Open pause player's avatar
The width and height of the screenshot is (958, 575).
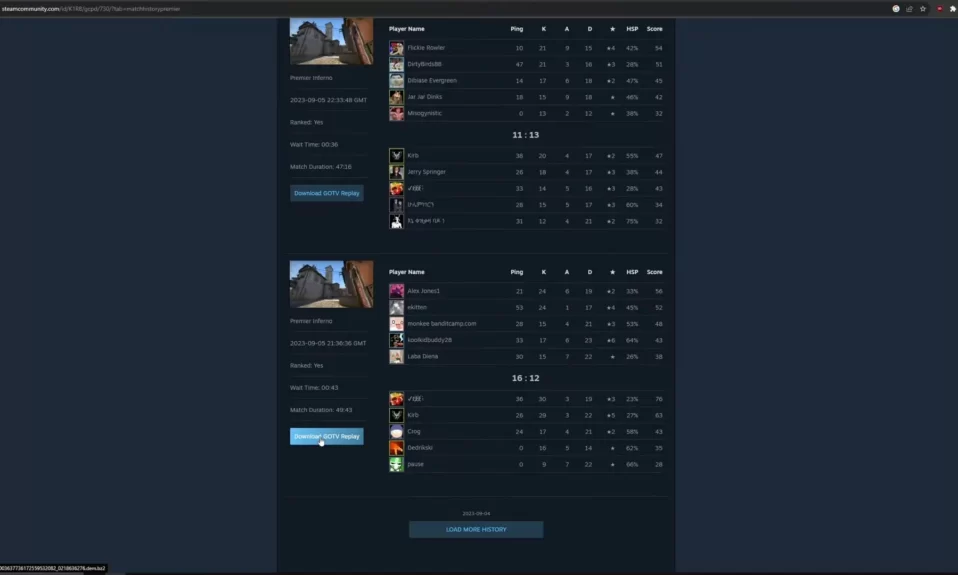pos(397,464)
